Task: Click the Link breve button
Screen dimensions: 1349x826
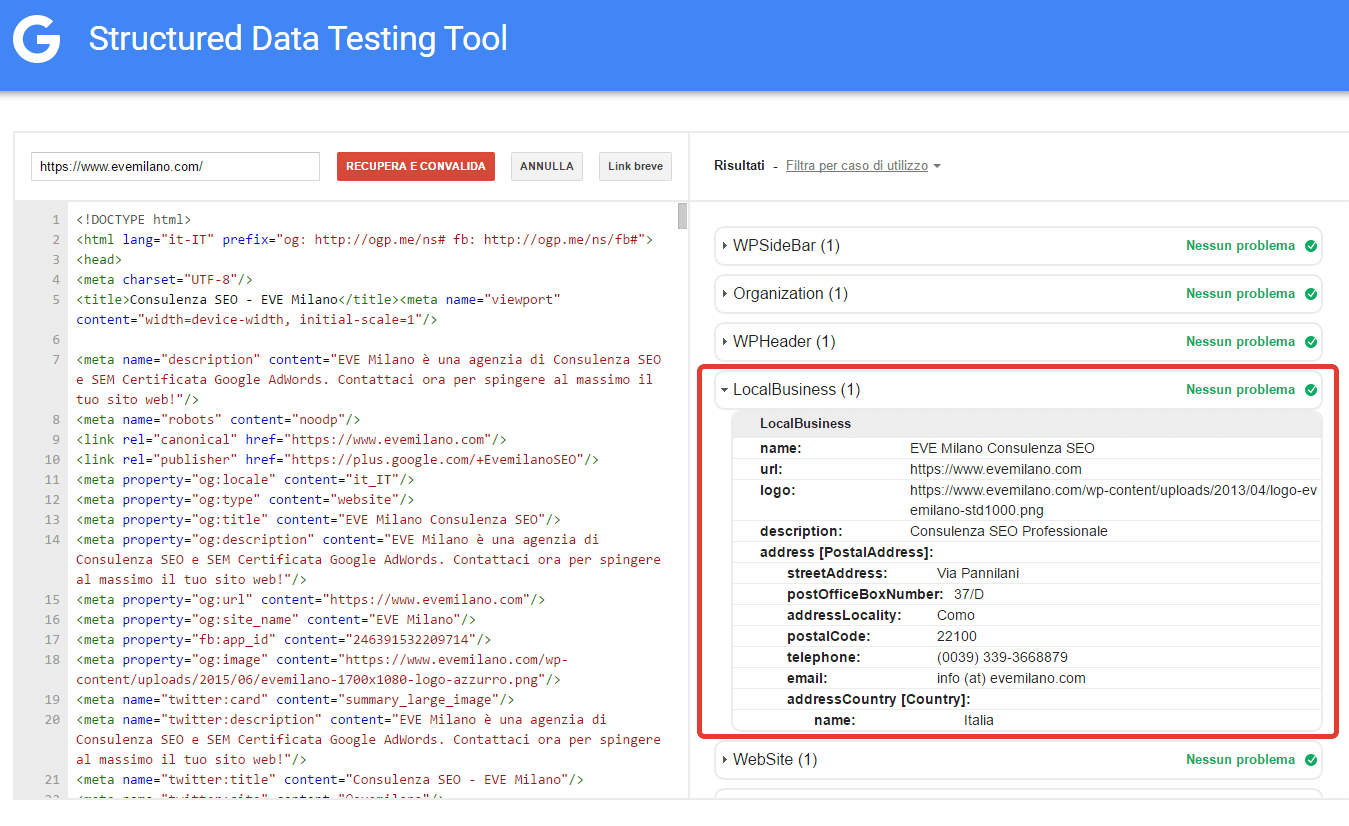Action: click(635, 166)
